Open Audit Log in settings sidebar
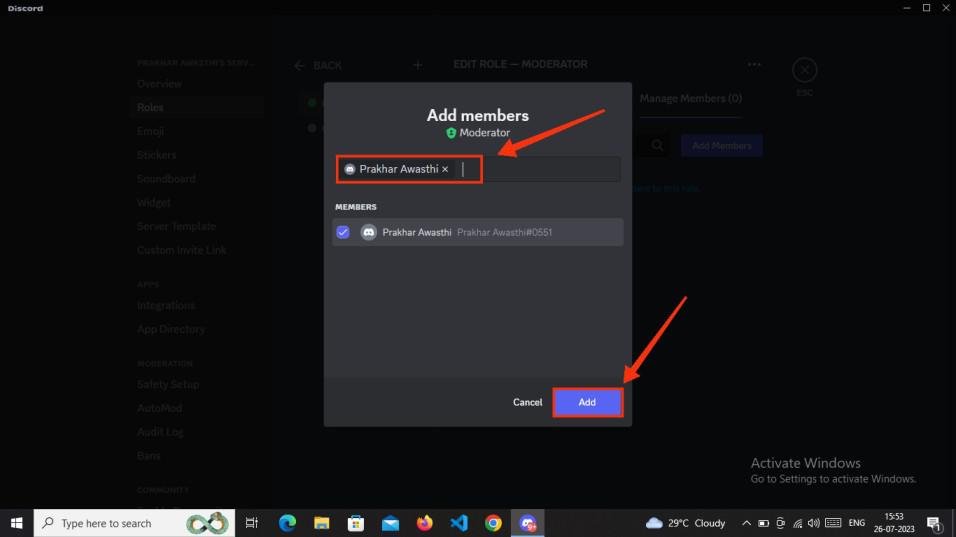Image resolution: width=956 pixels, height=537 pixels. (160, 432)
